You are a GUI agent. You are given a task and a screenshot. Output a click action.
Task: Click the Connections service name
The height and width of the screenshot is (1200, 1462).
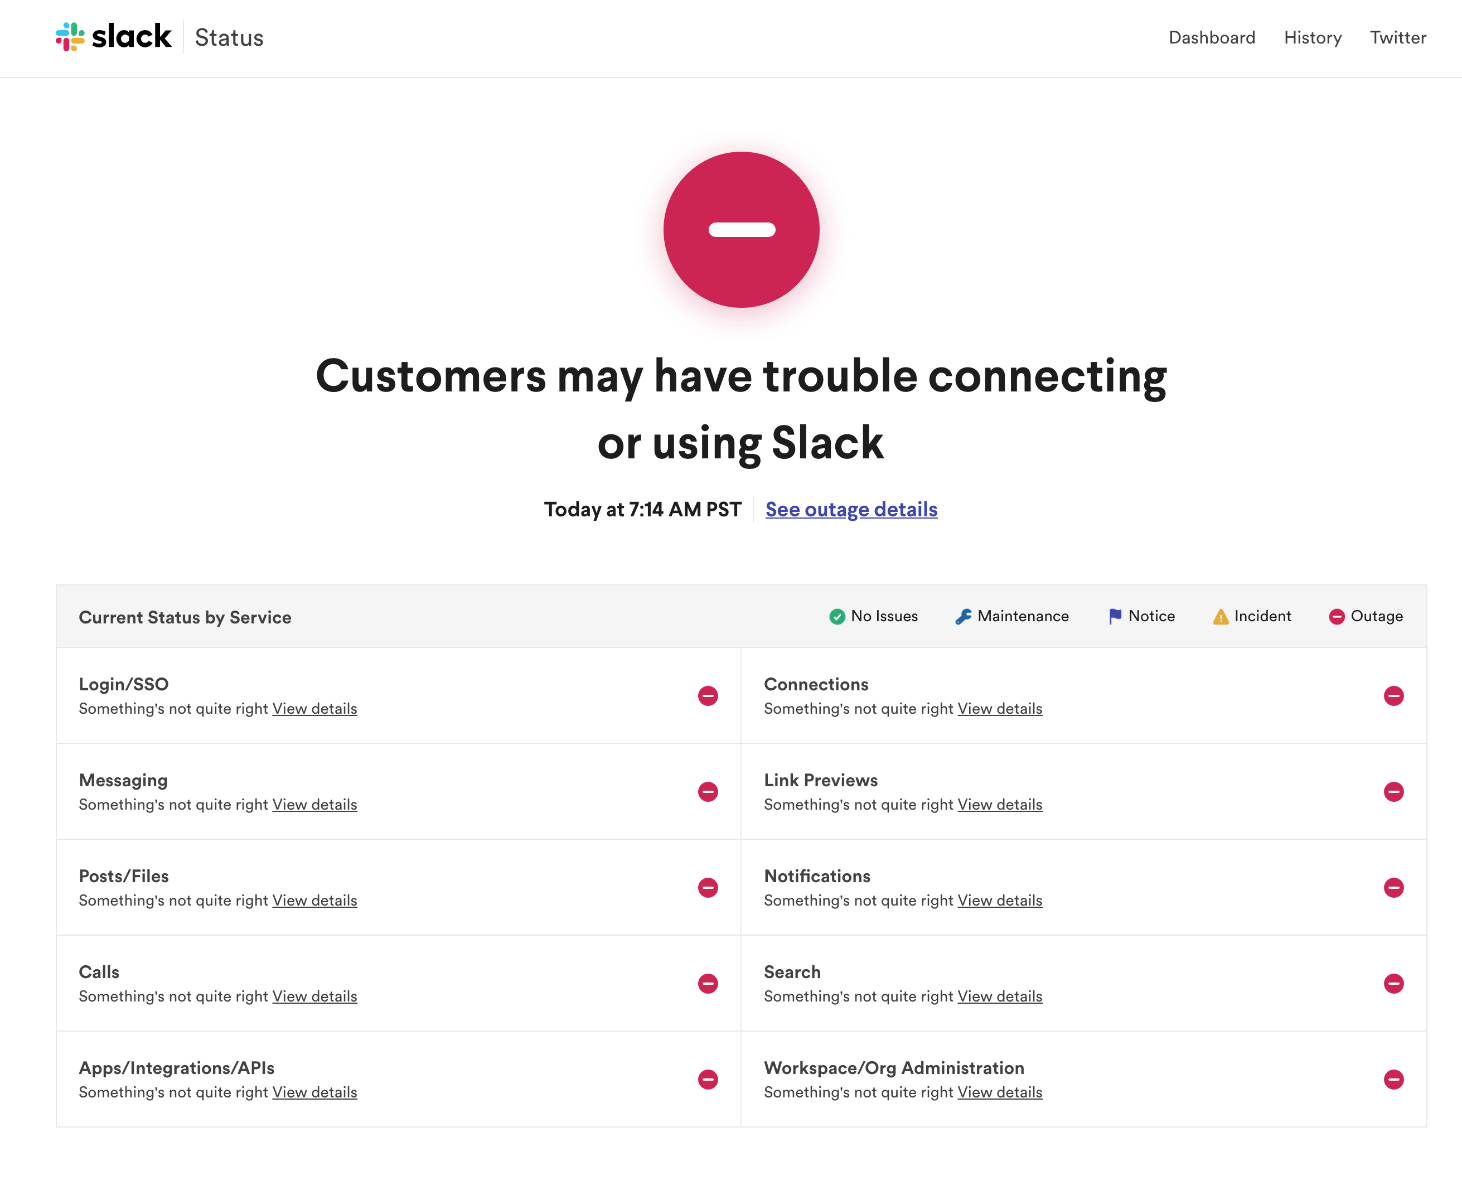(x=816, y=684)
